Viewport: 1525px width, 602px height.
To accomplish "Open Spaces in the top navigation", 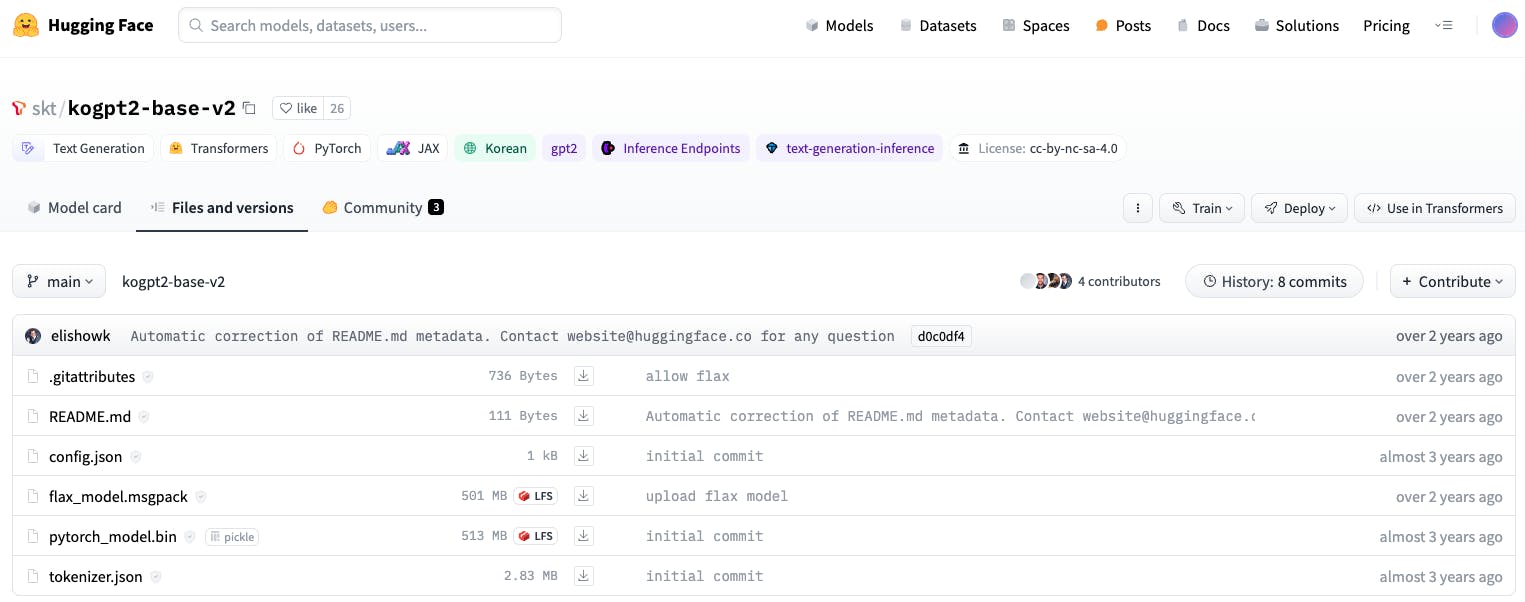I will point(1036,25).
